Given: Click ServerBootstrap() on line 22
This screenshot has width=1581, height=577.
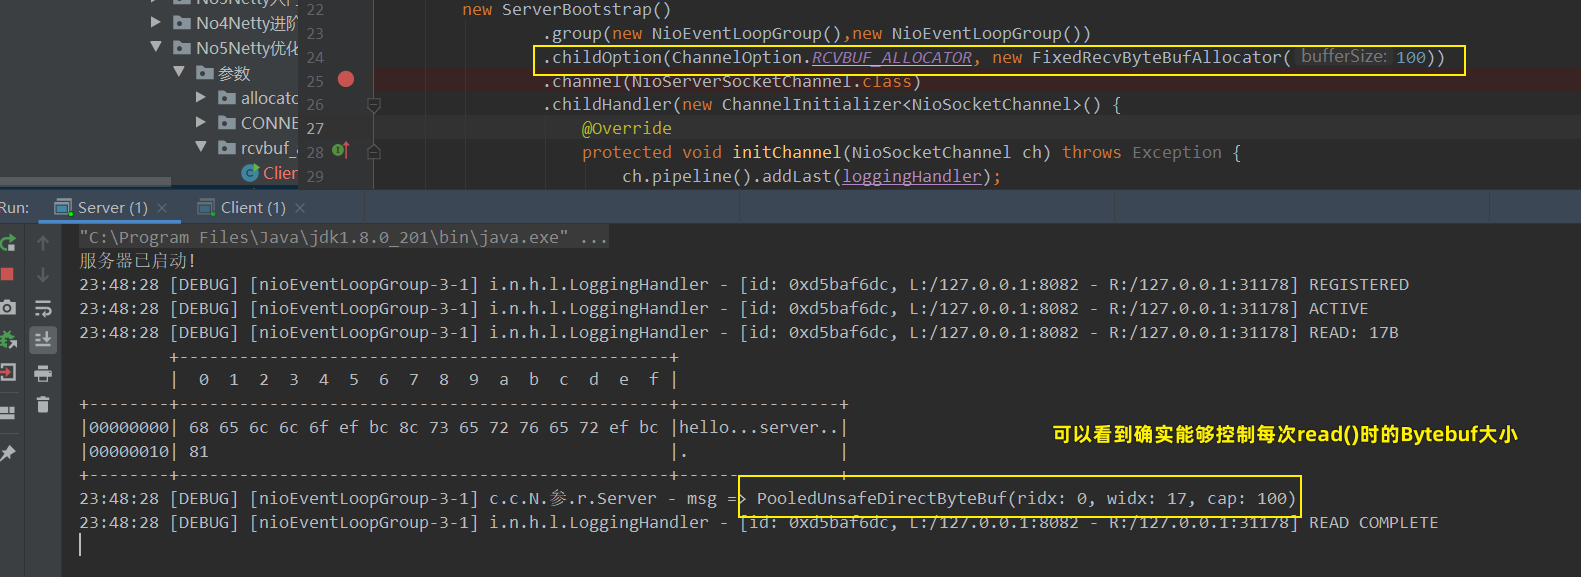Looking at the screenshot, I should click(x=586, y=10).
